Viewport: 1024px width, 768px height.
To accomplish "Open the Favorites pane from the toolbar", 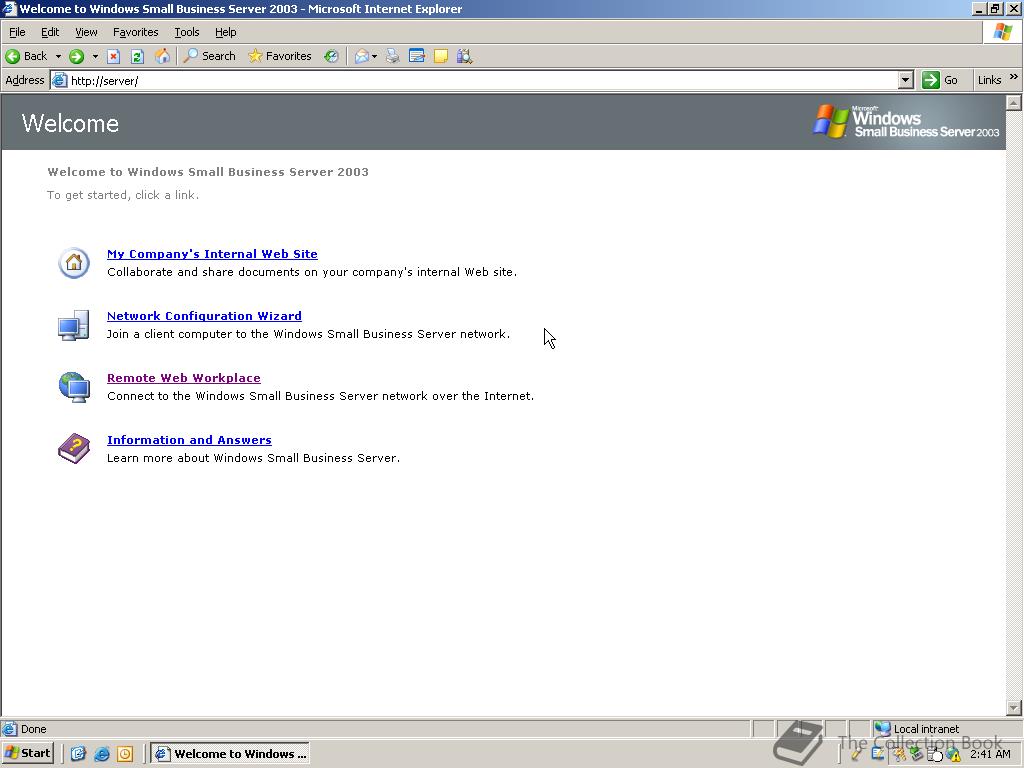I will 280,56.
